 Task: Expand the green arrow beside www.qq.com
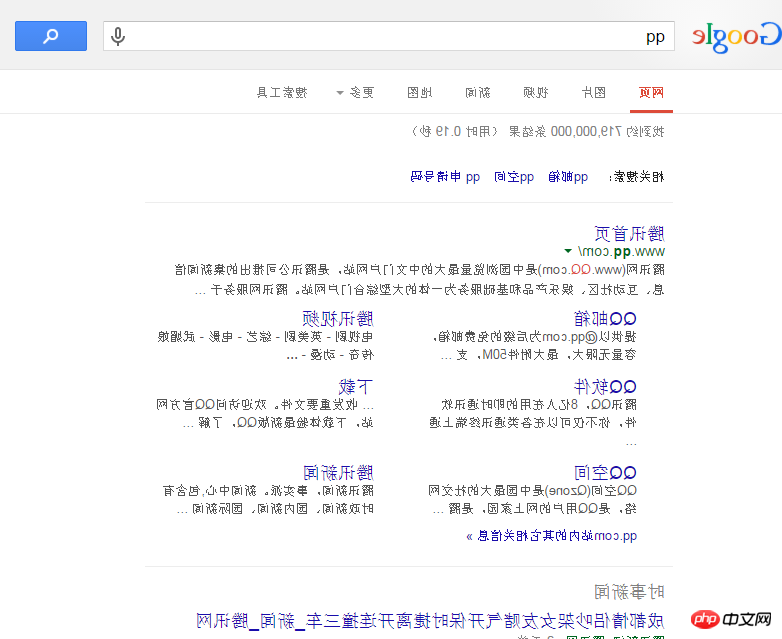tap(567, 252)
